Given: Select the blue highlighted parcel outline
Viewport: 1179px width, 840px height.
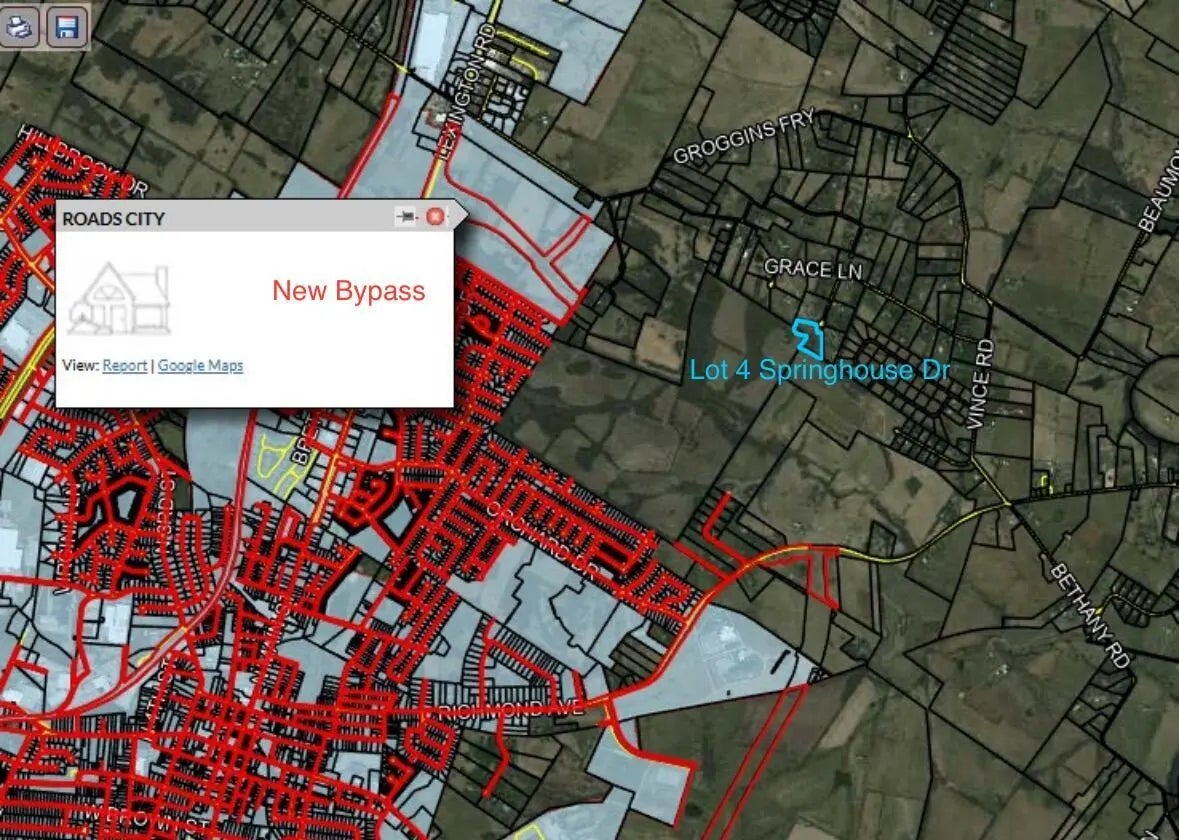Looking at the screenshot, I should [x=808, y=338].
